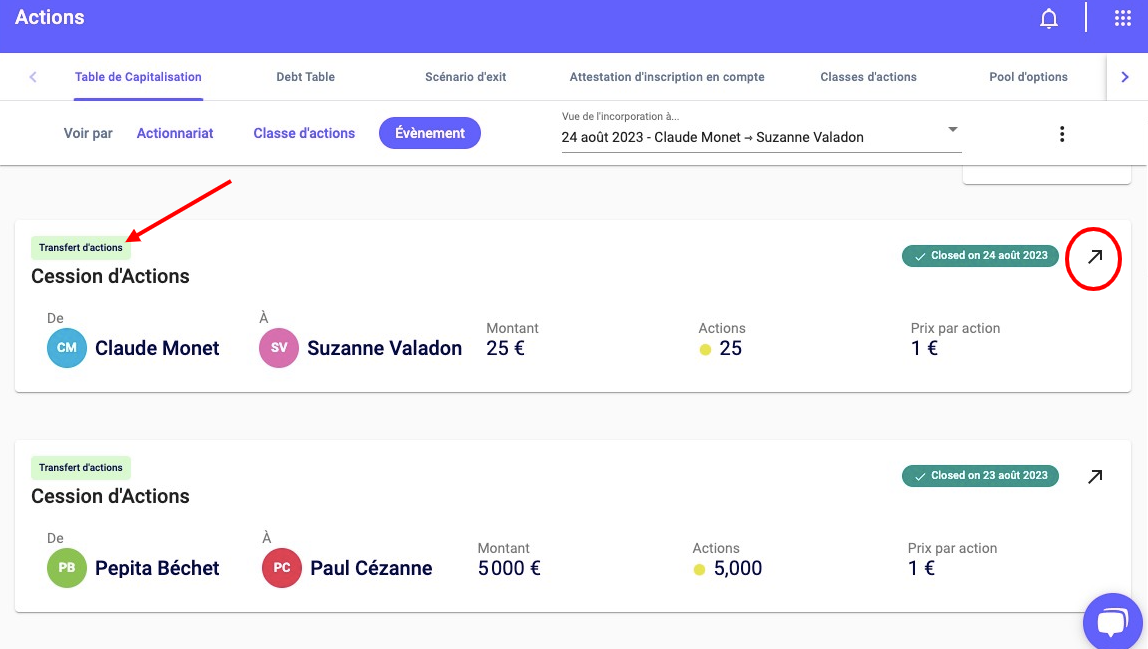
Task: Click Paul Cézanne's PC avatar
Action: pos(282,568)
